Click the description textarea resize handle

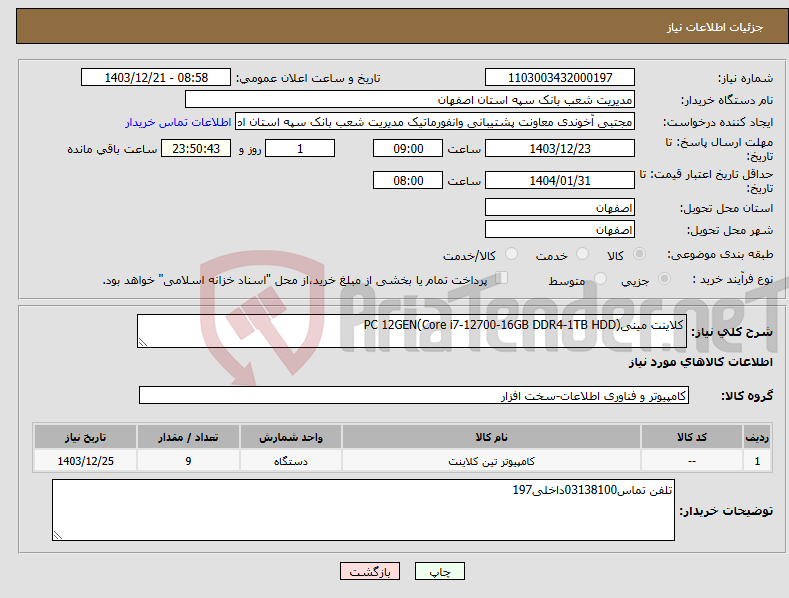click(143, 342)
